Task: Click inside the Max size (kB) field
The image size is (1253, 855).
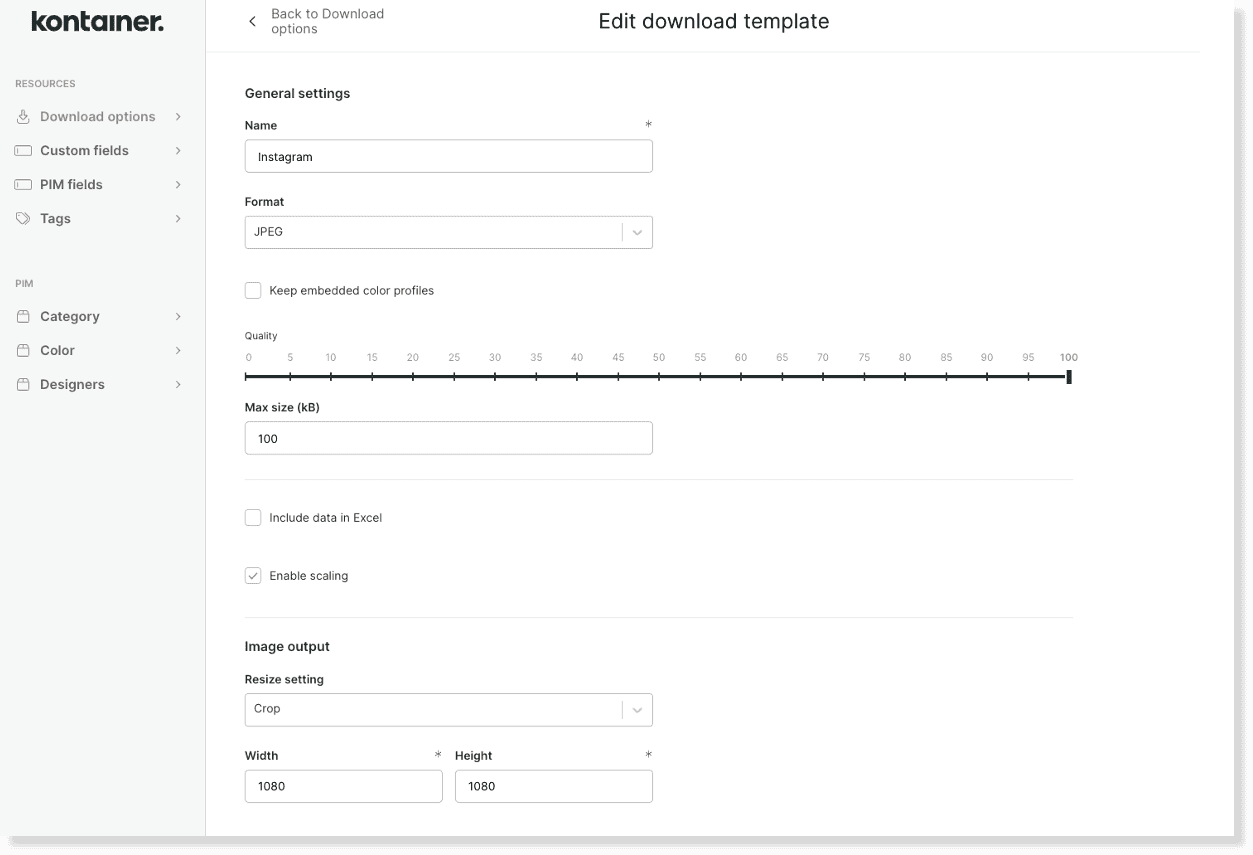Action: pos(448,437)
